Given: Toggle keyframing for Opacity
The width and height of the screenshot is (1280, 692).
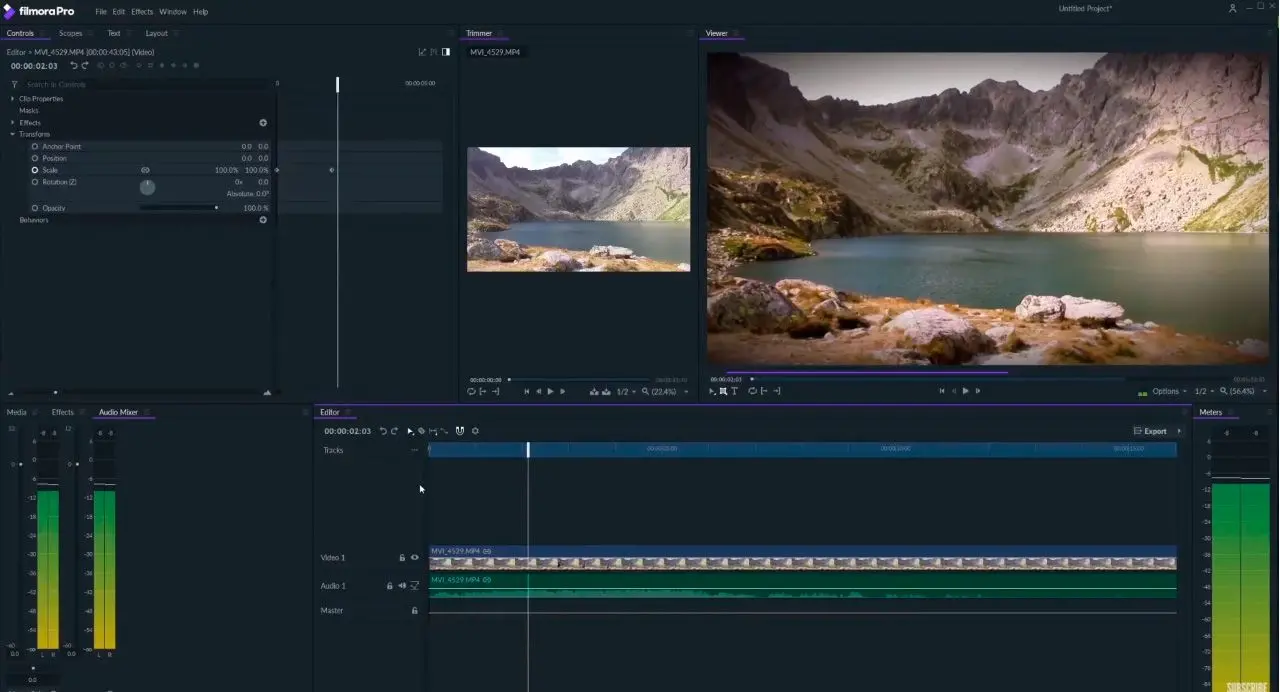Looking at the screenshot, I should 35,208.
